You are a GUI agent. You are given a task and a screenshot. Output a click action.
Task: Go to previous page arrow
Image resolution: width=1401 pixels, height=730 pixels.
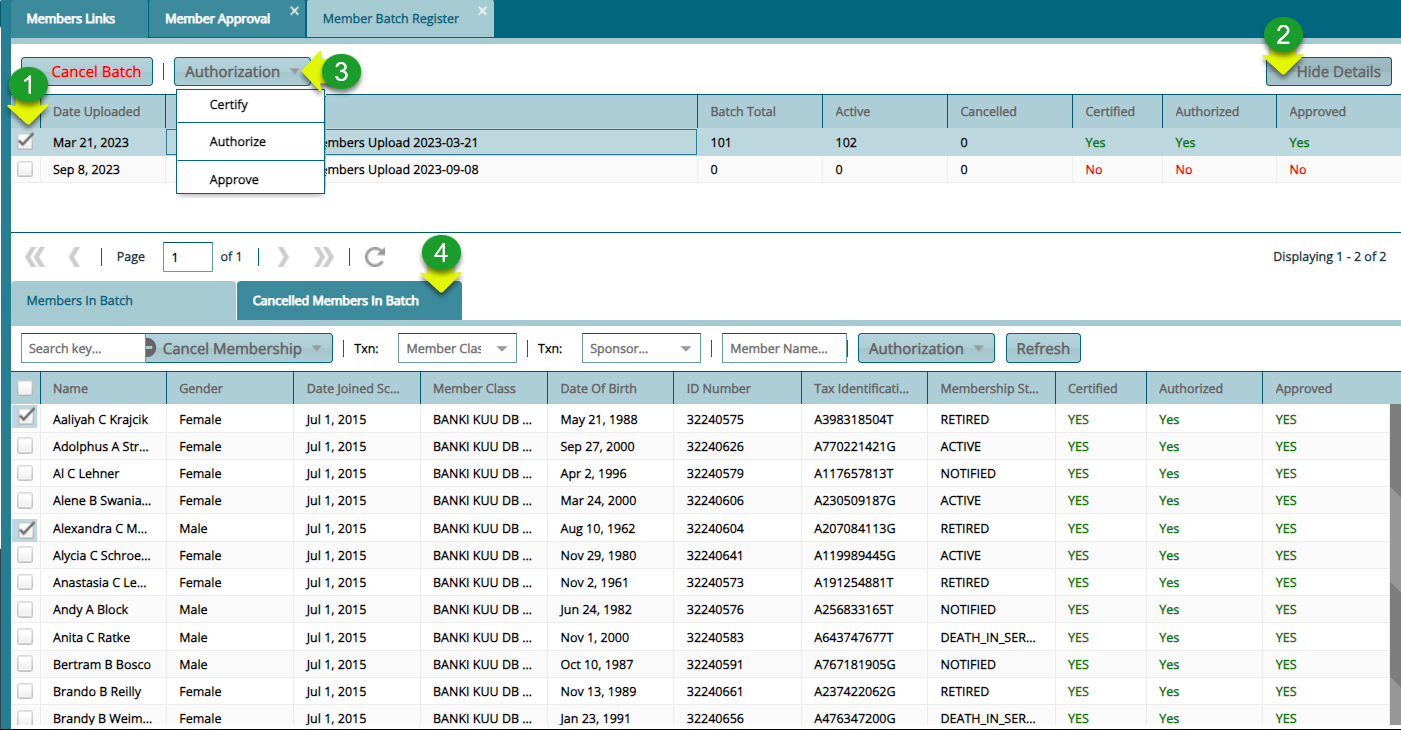(x=74, y=257)
